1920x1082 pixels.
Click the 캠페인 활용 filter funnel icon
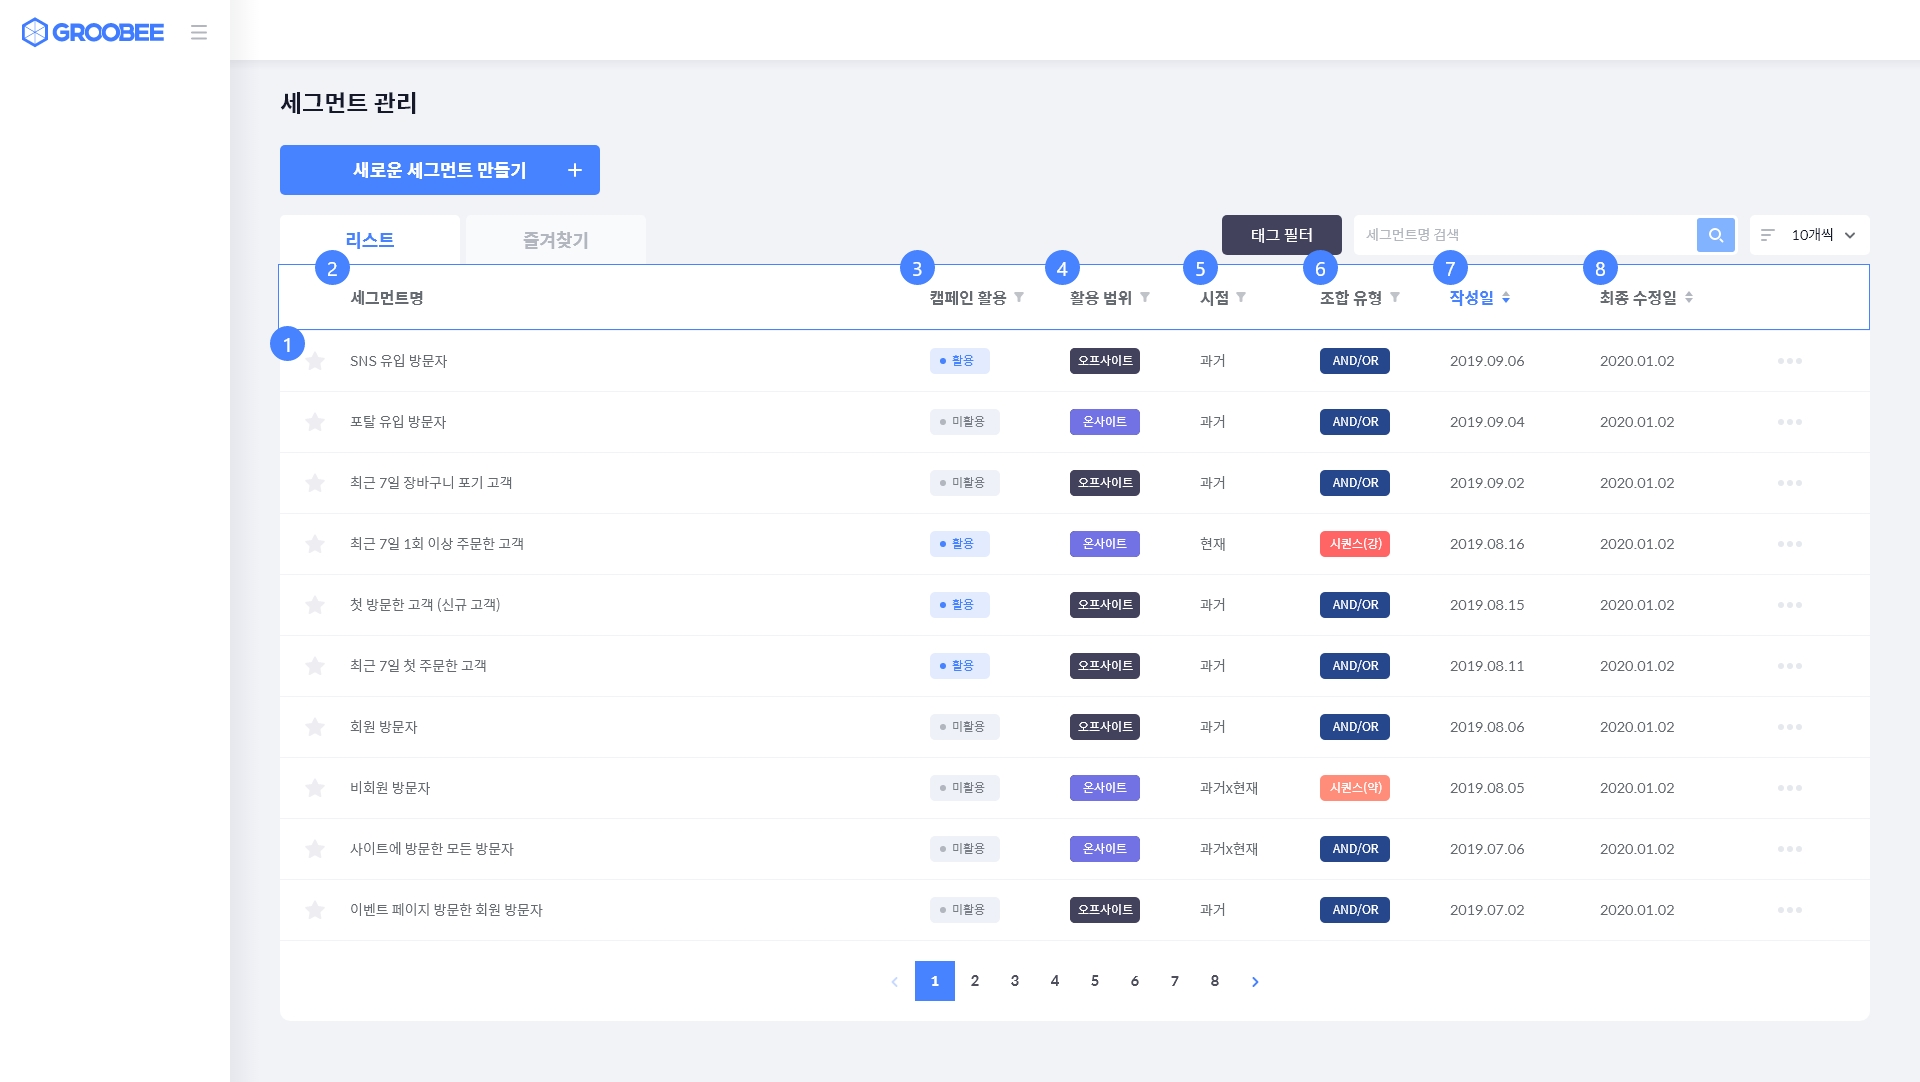click(1019, 297)
